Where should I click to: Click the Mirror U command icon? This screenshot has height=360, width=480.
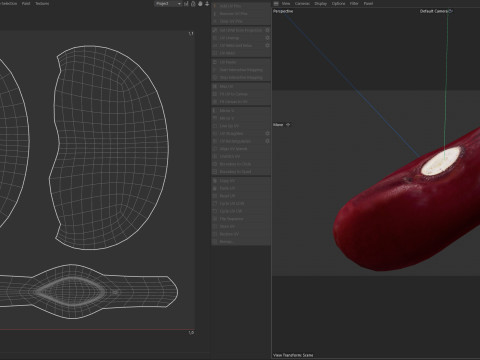215,110
